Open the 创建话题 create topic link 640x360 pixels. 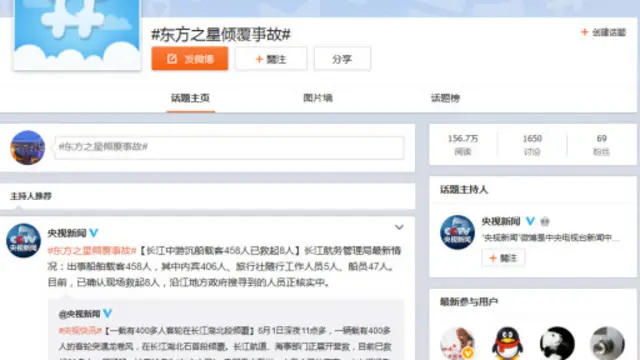coord(603,32)
